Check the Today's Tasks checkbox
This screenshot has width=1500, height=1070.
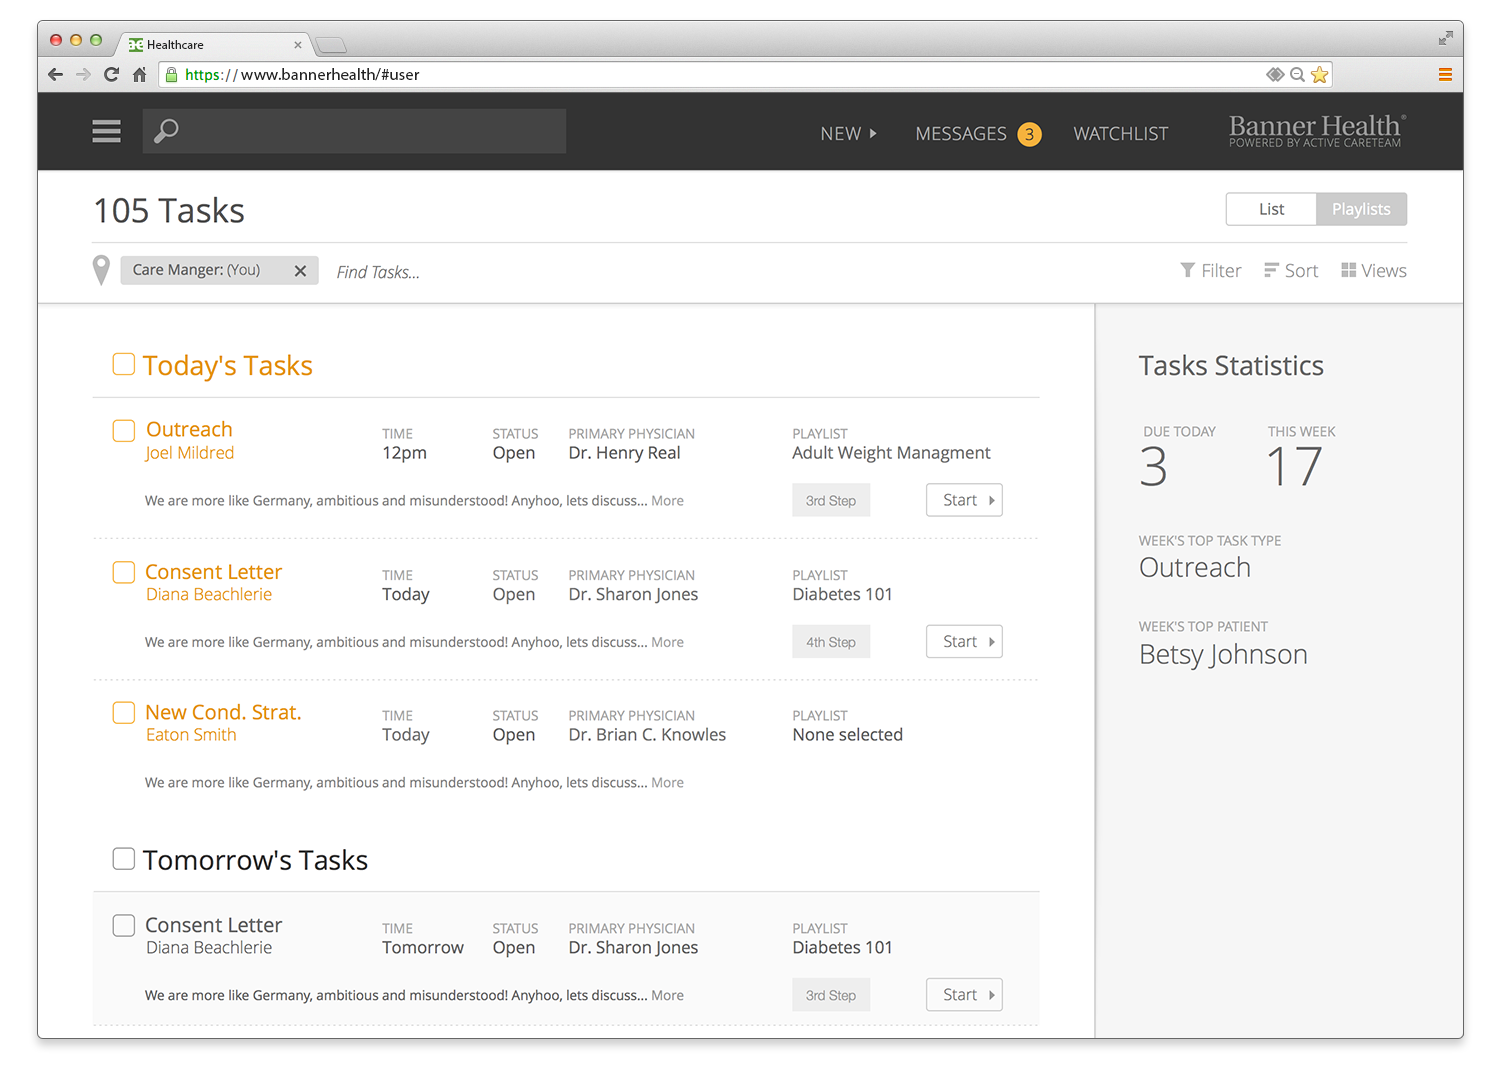coord(123,364)
